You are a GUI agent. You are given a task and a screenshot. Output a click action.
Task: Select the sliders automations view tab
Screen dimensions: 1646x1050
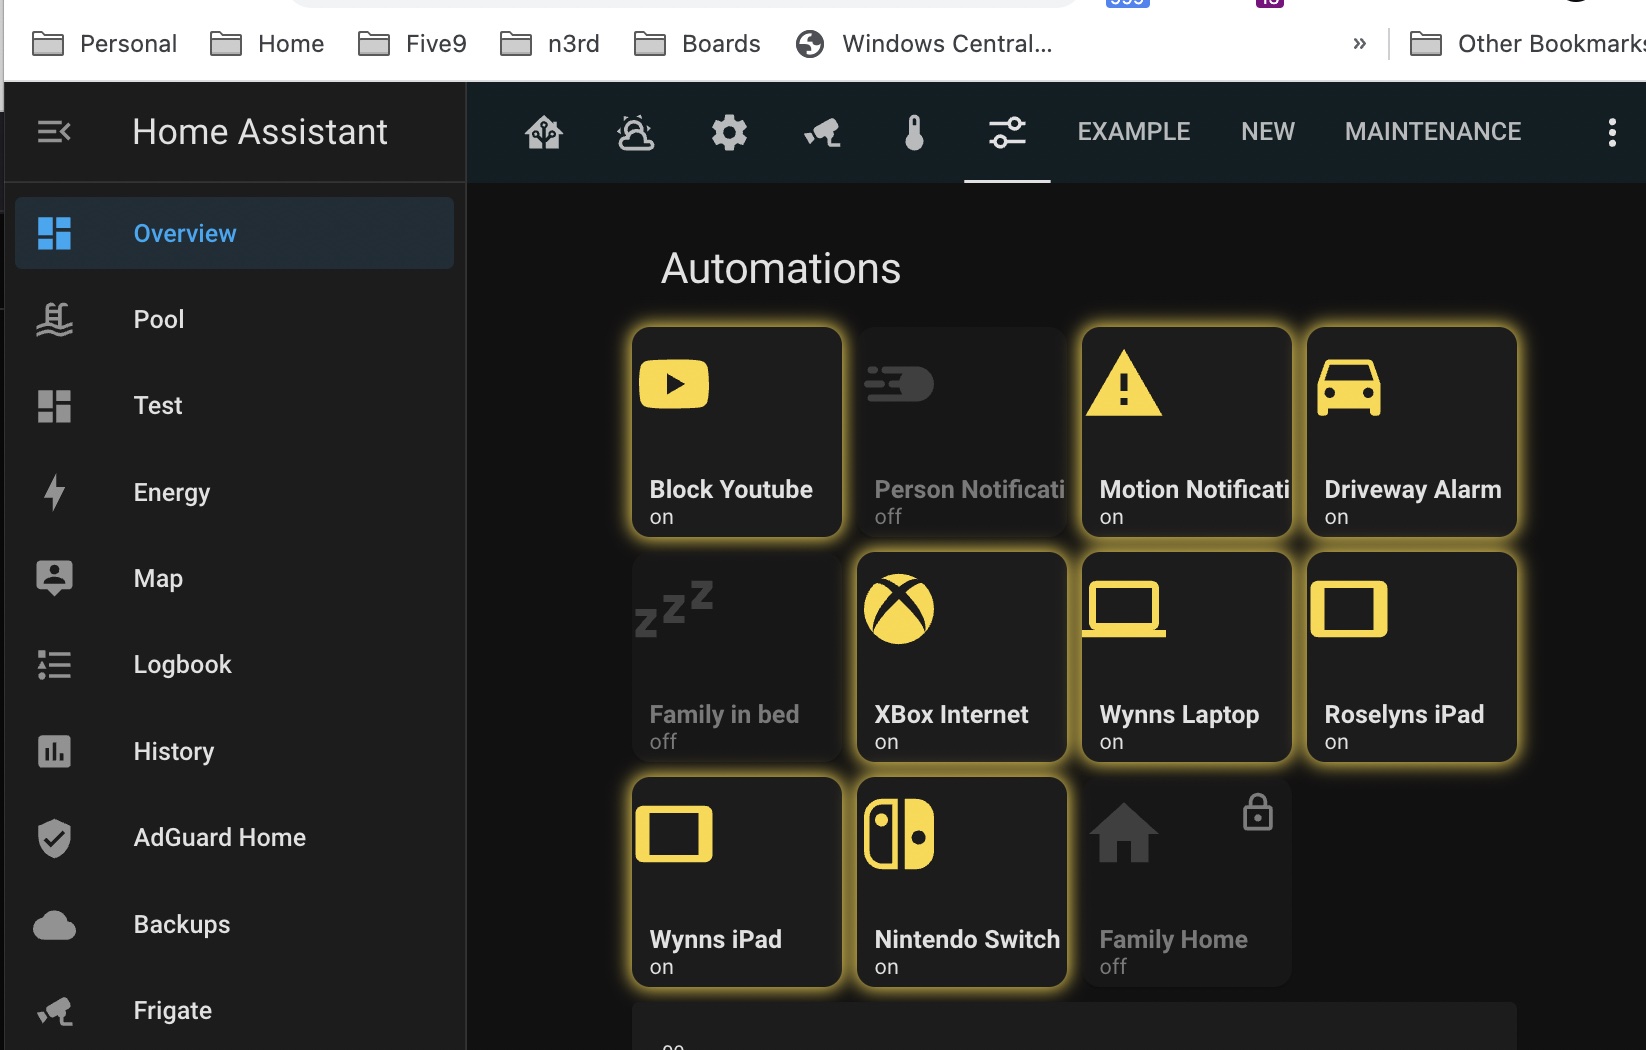(x=1007, y=132)
